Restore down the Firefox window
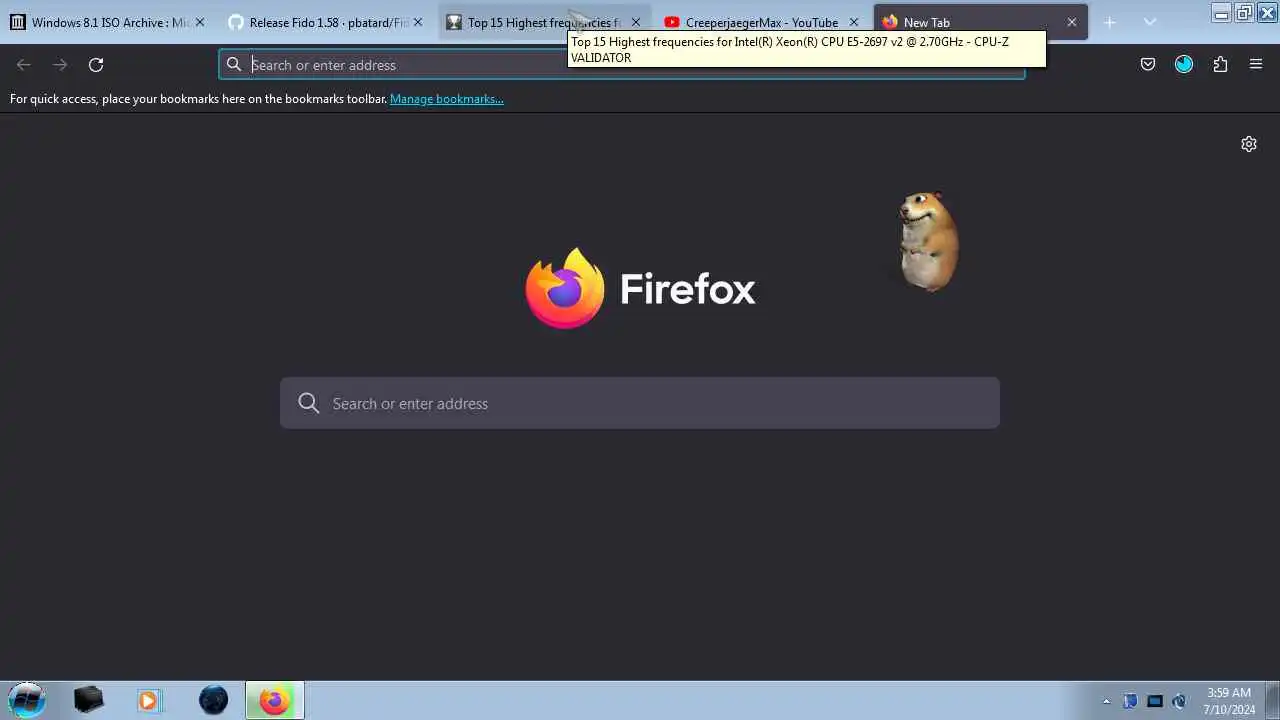 1244,13
